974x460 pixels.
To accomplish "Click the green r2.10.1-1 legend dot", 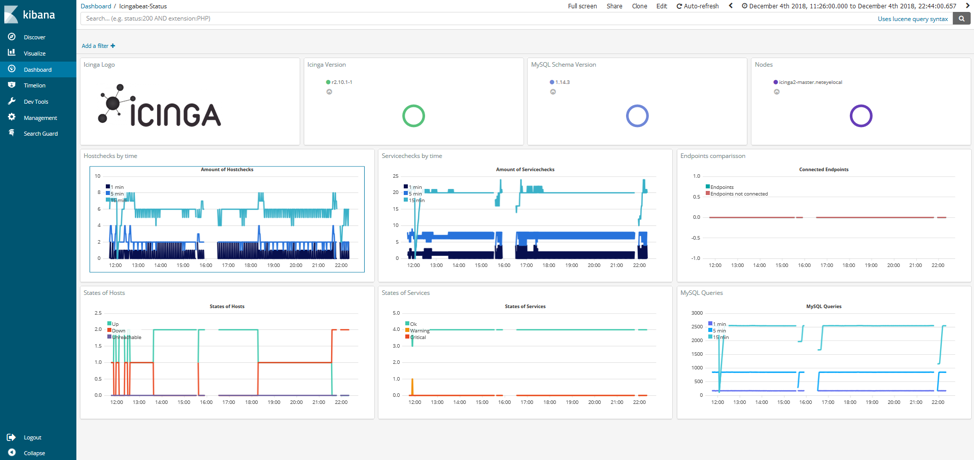I will 328,82.
